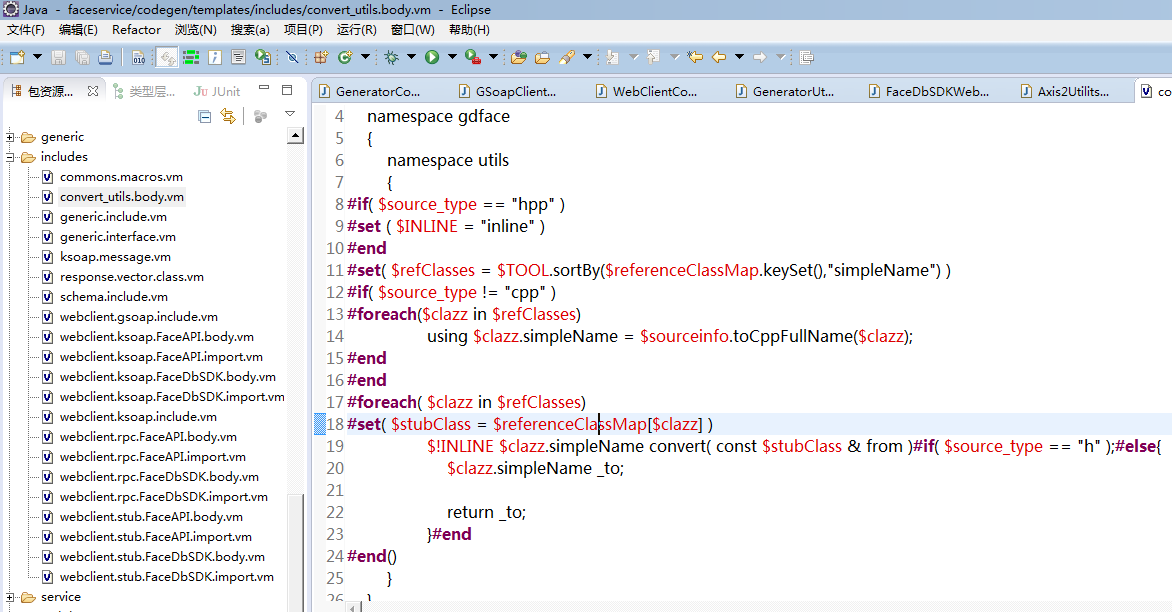Open the 运行(R) menu
The height and width of the screenshot is (612, 1172).
(357, 30)
